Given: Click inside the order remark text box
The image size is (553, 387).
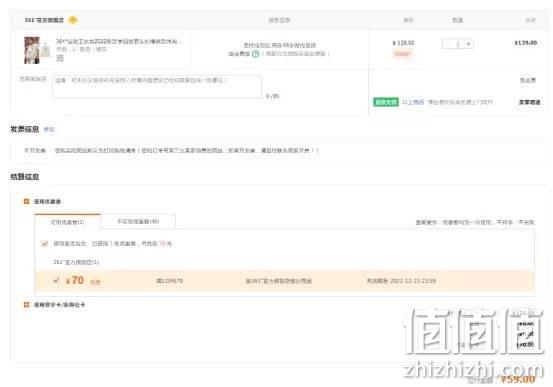Looking at the screenshot, I should point(157,86).
